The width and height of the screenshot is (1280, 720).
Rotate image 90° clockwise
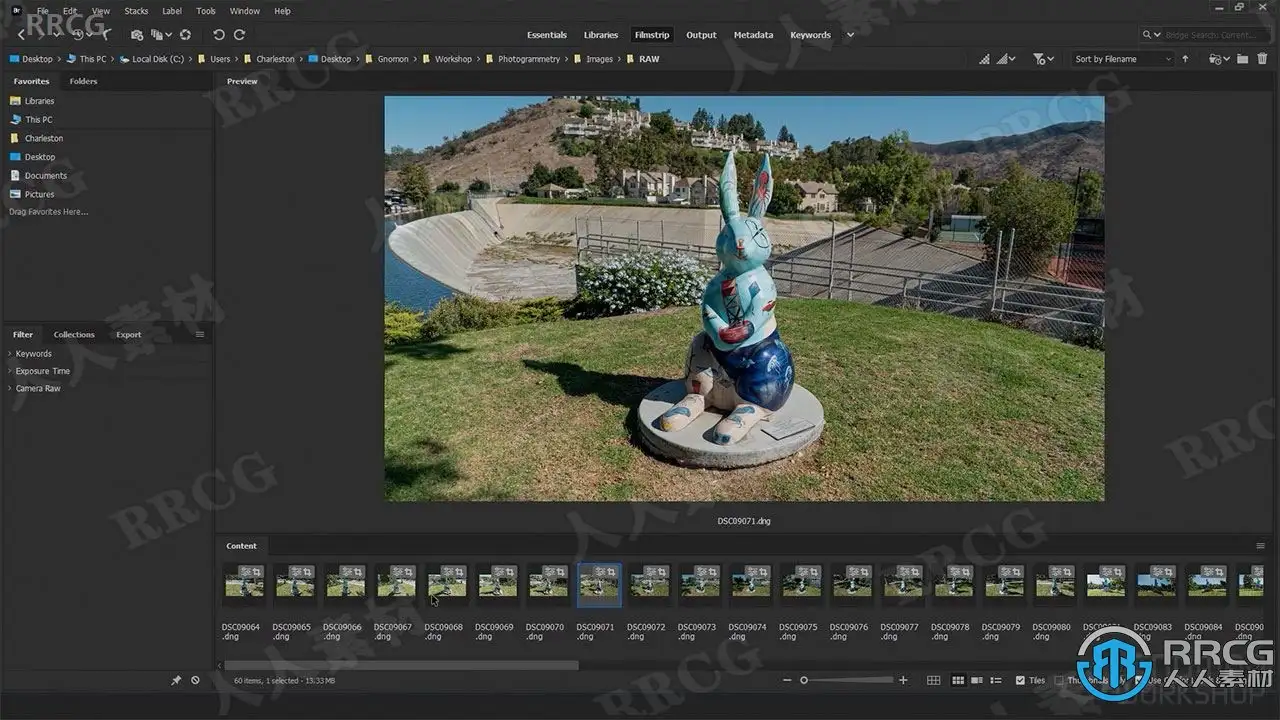[x=239, y=35]
